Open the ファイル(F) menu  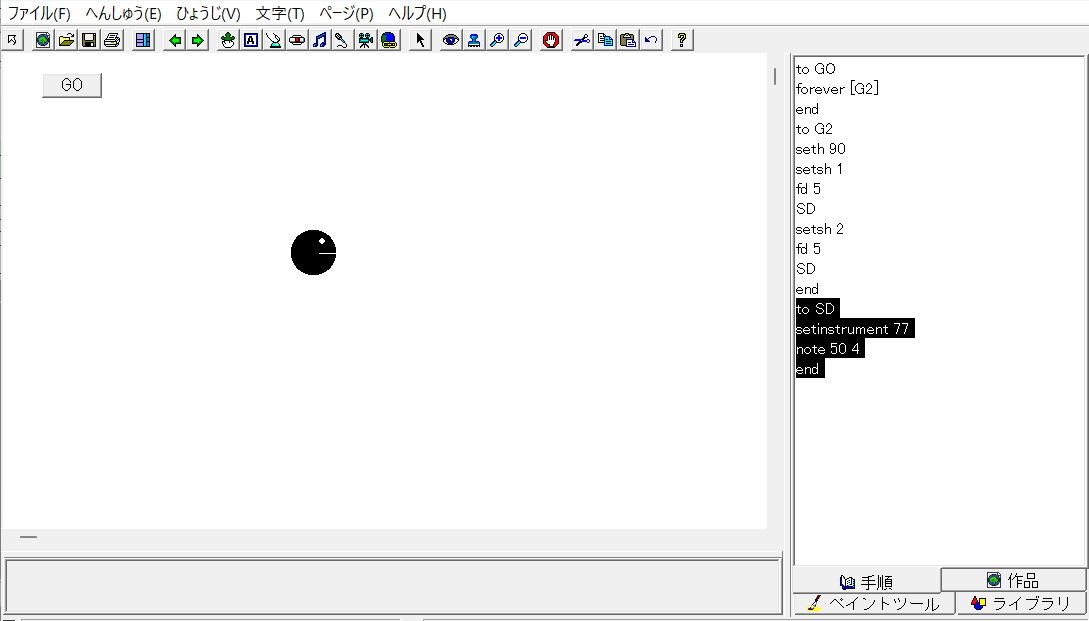39,13
